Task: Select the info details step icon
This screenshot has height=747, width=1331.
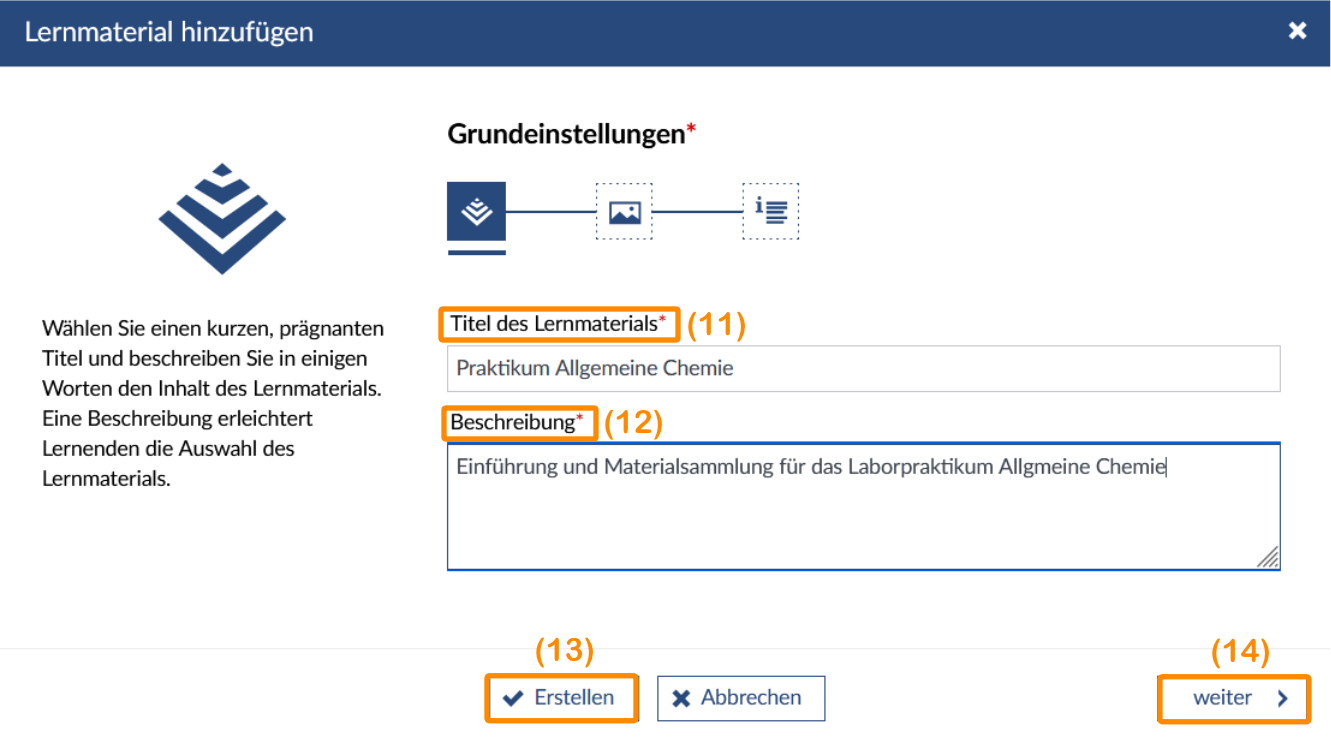Action: (x=770, y=211)
